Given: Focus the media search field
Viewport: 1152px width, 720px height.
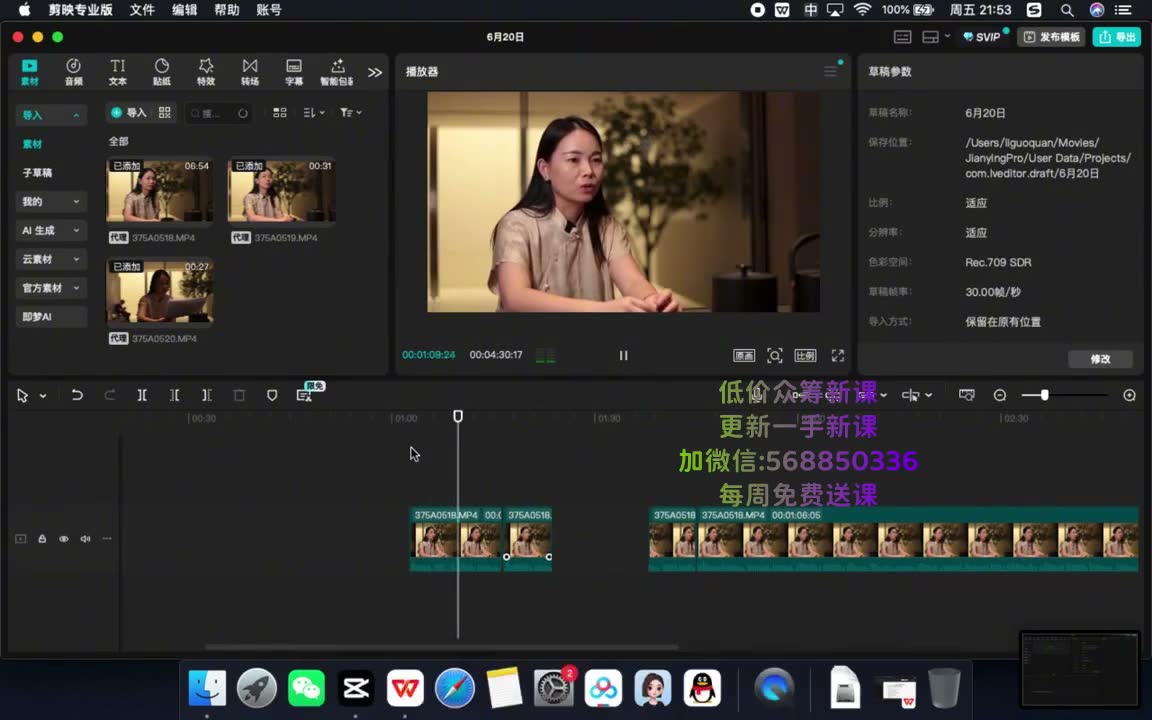Looking at the screenshot, I should [219, 113].
